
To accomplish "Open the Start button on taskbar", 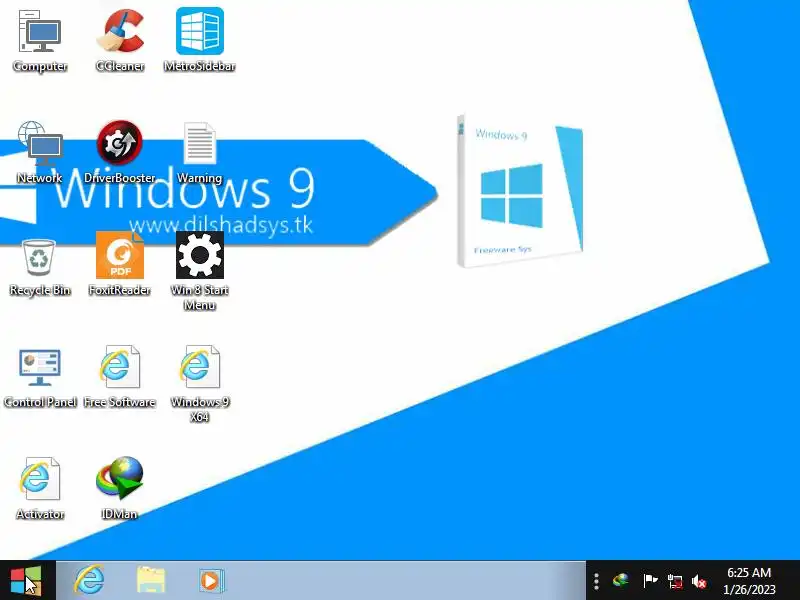I will 27,581.
